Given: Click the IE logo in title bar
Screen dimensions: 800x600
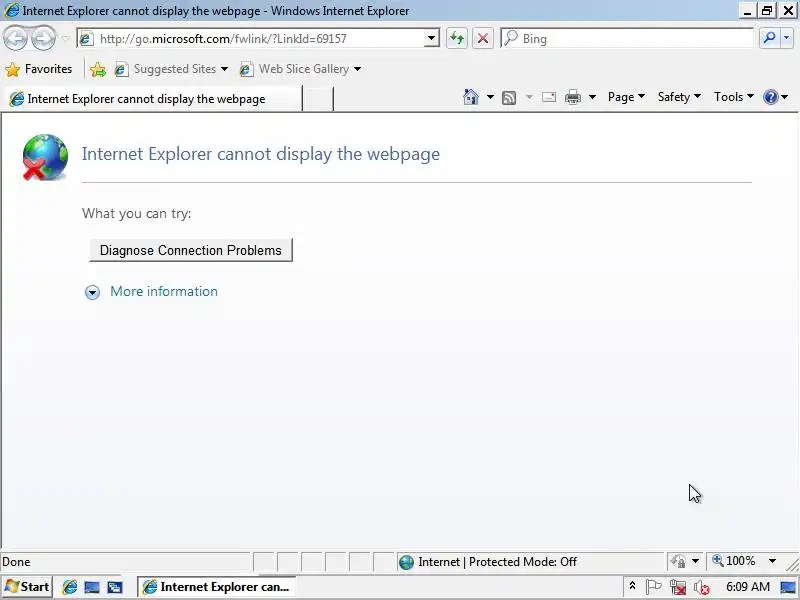Looking at the screenshot, I should coord(11,11).
